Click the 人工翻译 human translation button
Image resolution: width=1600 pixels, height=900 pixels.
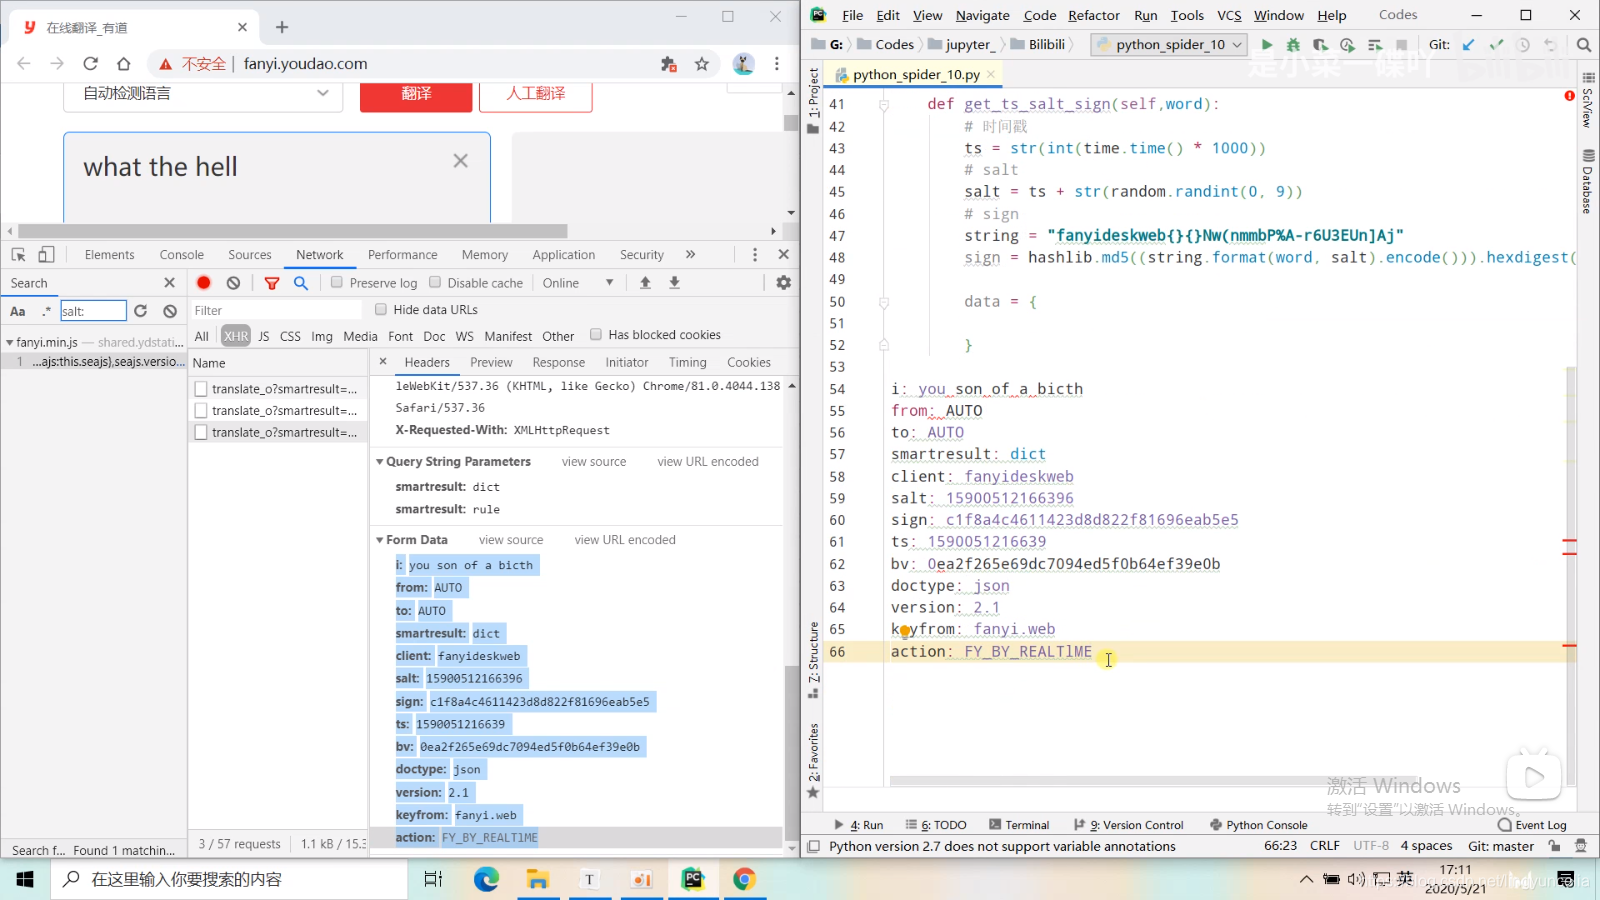[536, 94]
